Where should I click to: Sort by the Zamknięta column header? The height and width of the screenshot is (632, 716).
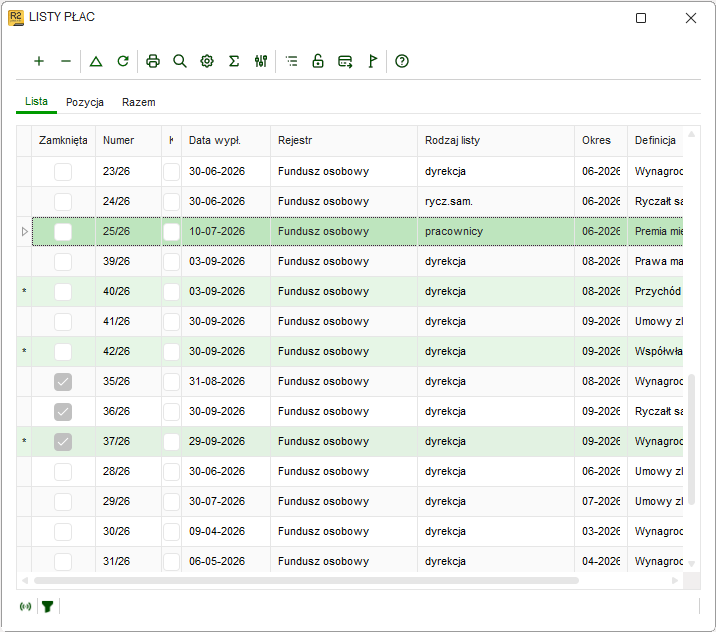tap(63, 140)
